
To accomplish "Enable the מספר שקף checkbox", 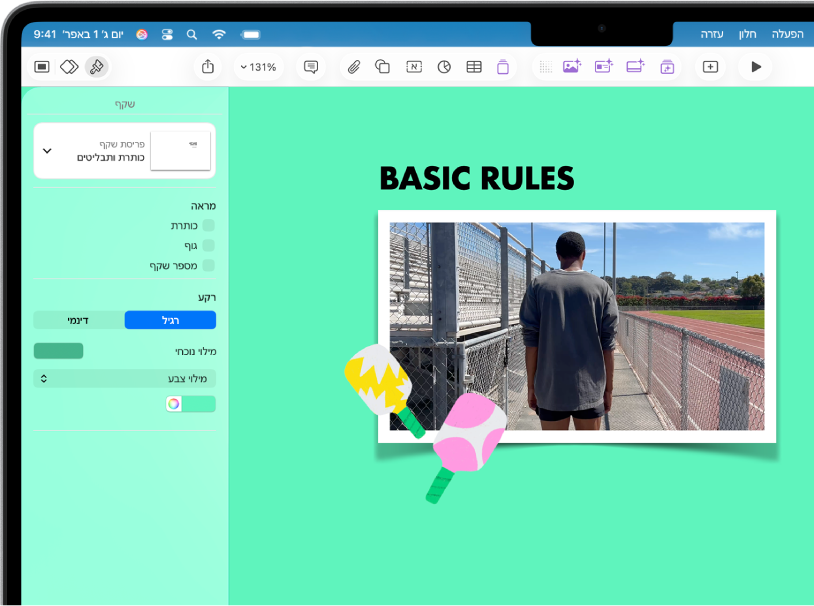I will coord(209,265).
